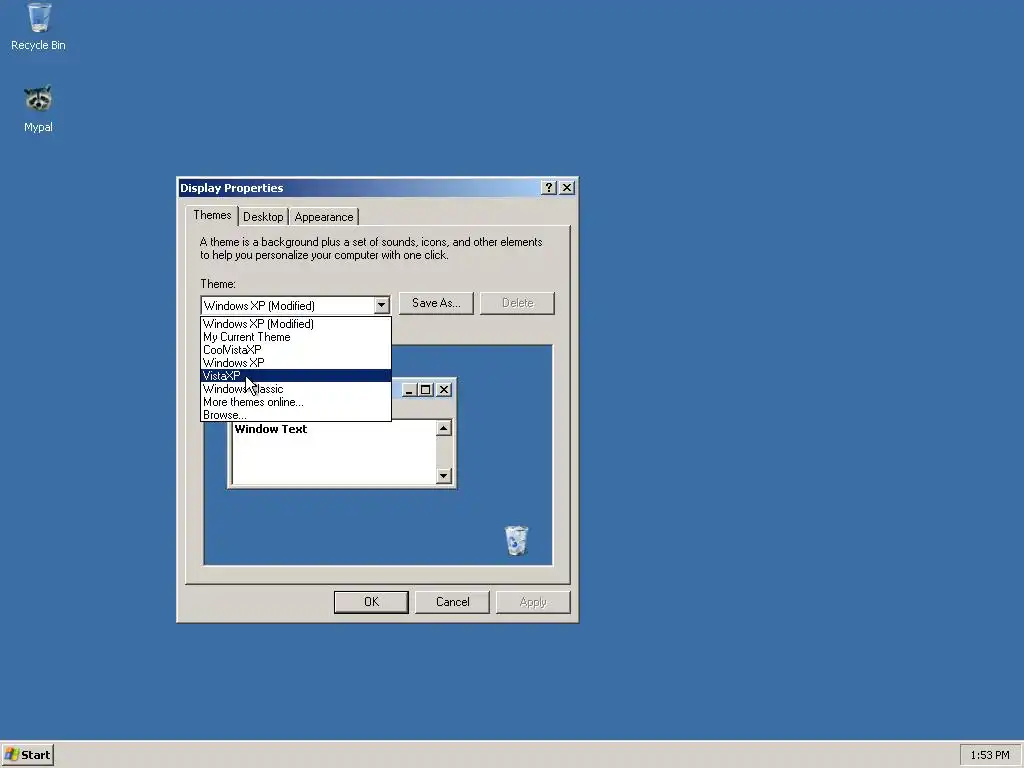
Task: Switch to the Themes tab
Action: pyautogui.click(x=212, y=216)
